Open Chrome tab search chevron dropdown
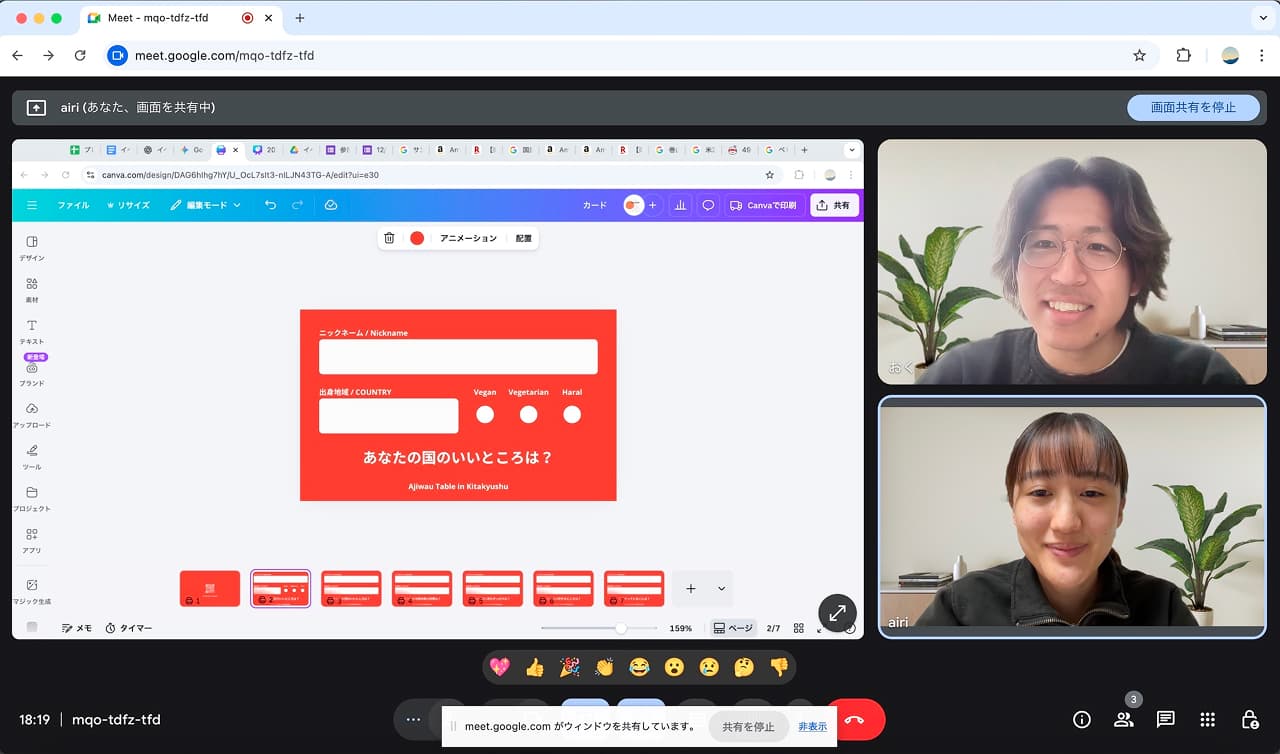Image resolution: width=1280 pixels, height=754 pixels. coord(1261,18)
